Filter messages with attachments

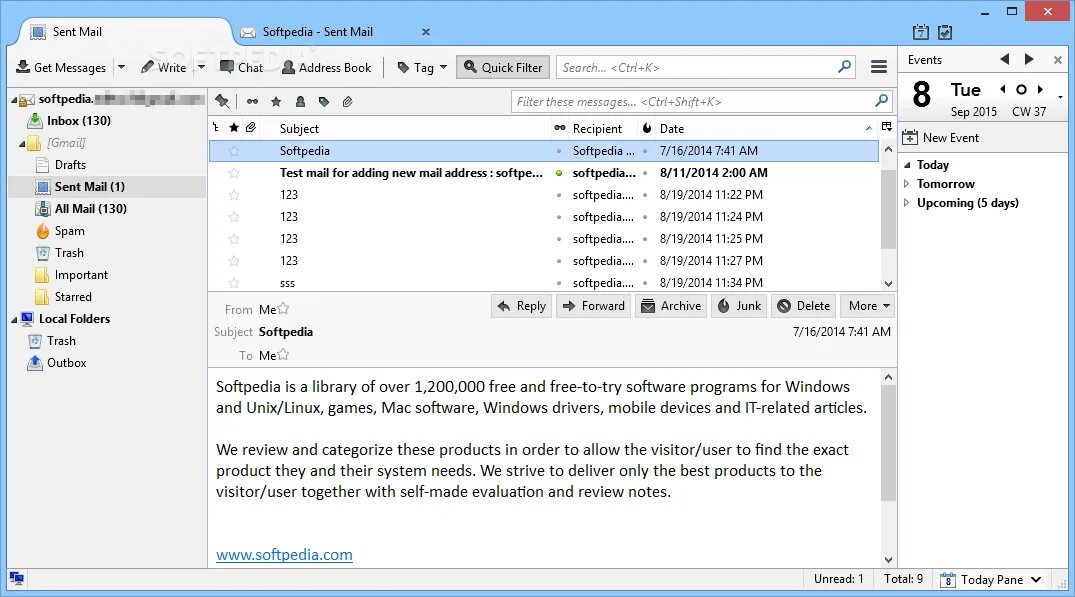tap(348, 101)
